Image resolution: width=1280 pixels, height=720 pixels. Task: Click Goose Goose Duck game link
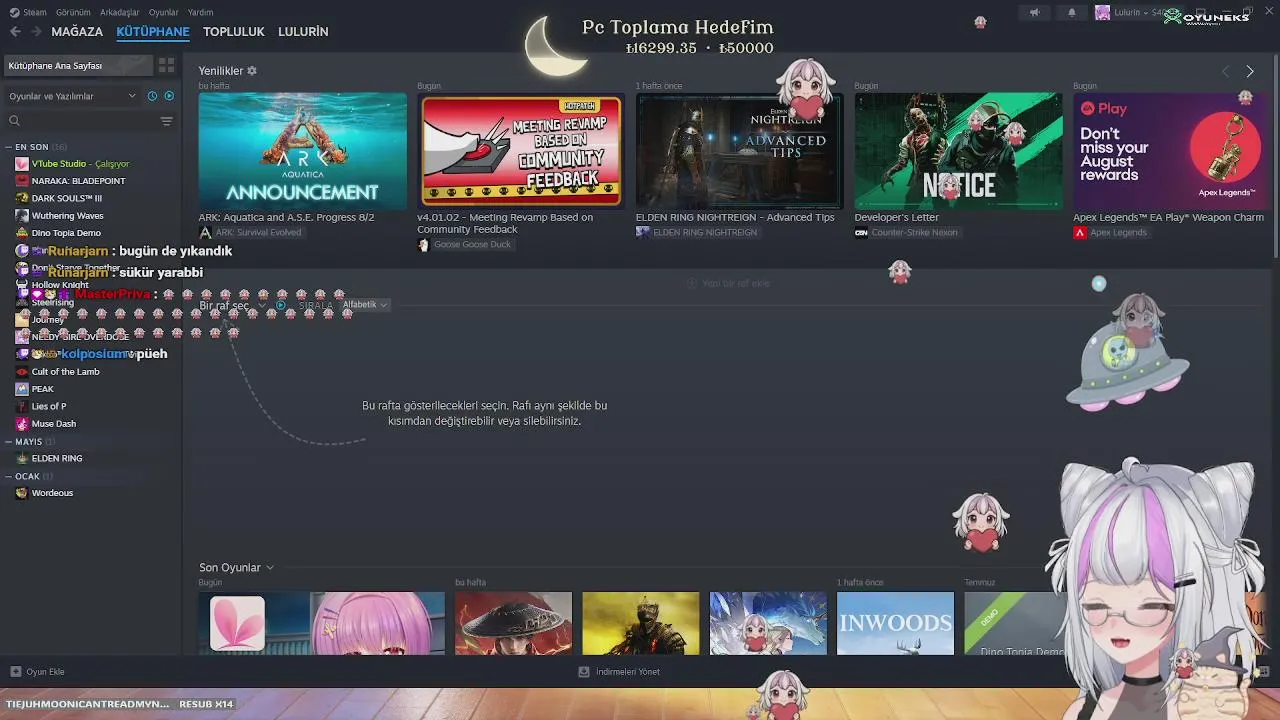pos(464,245)
